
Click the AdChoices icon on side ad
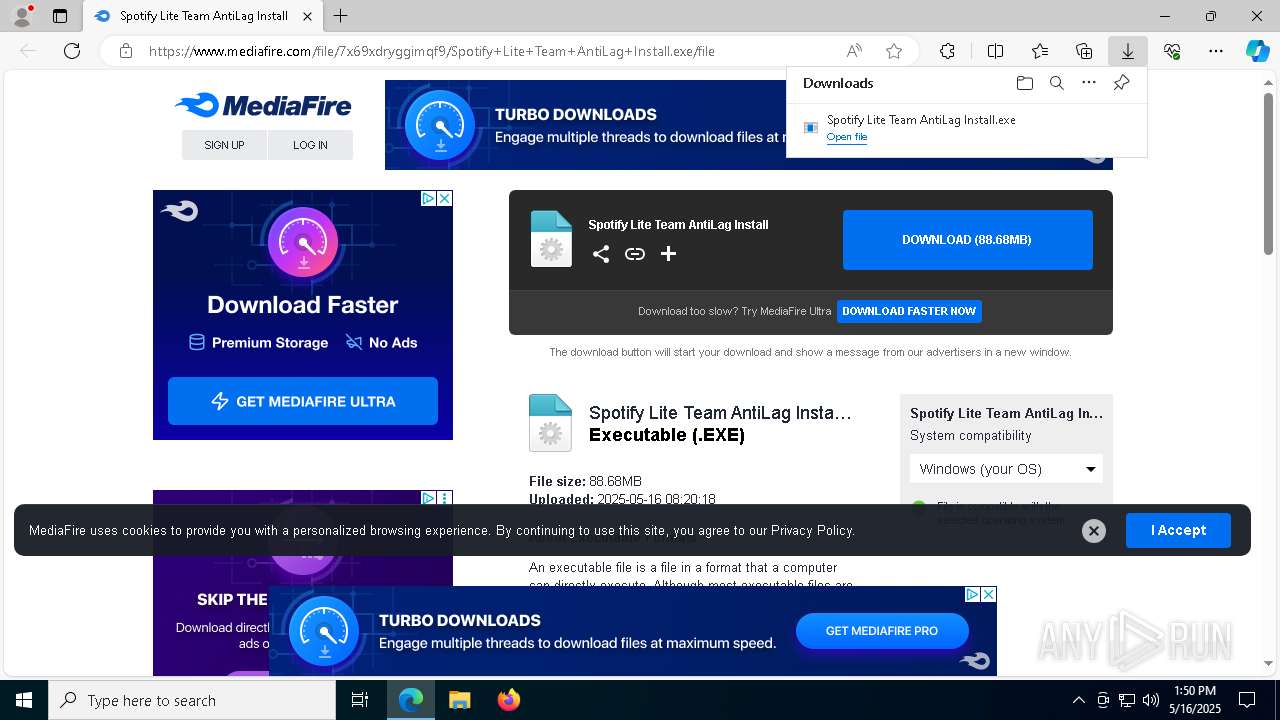click(x=428, y=199)
